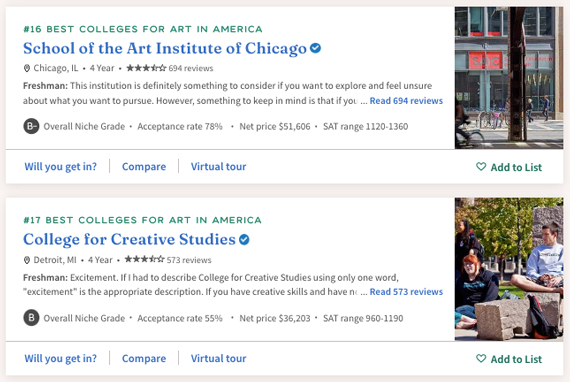This screenshot has height=382, width=570.
Task: Click location pin icon next to Chicago, IL
Action: click(x=27, y=68)
